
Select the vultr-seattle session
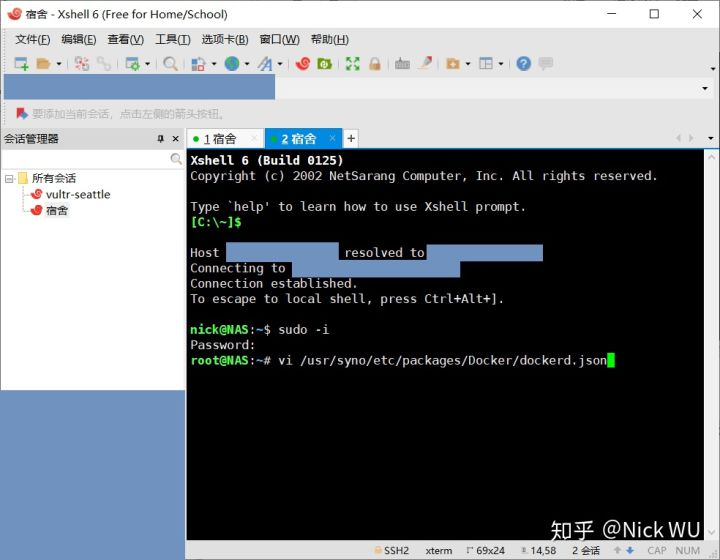click(78, 195)
